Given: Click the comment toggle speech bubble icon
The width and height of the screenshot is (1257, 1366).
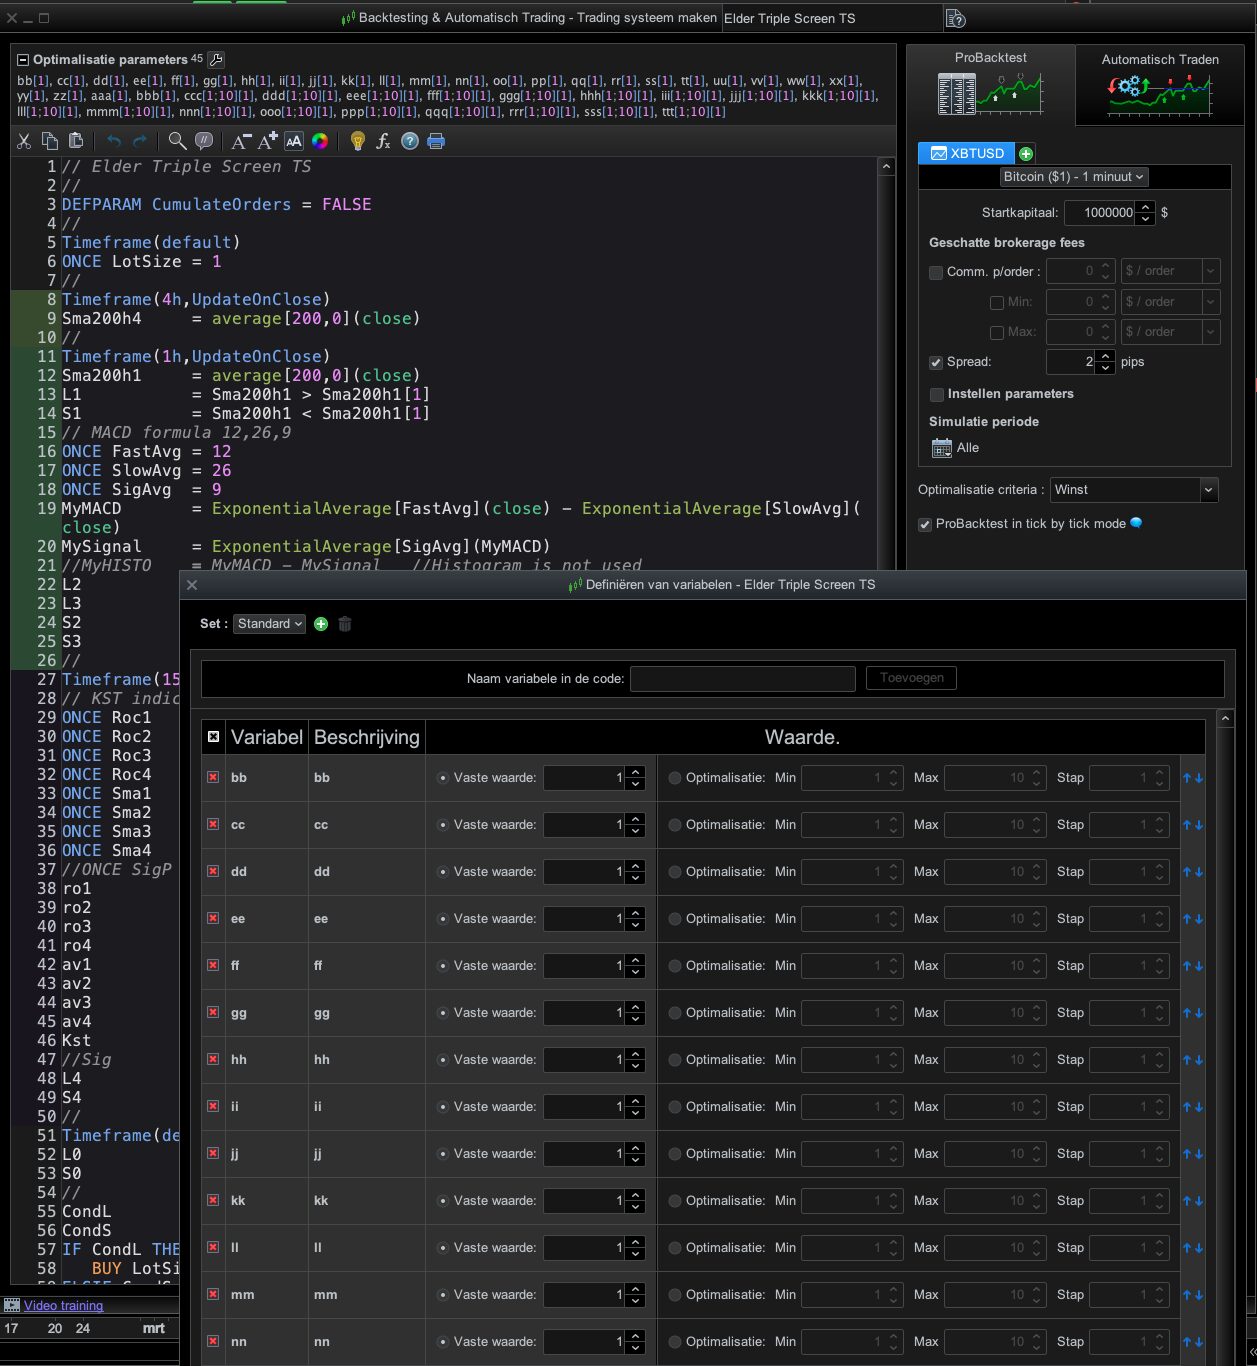Looking at the screenshot, I should pos(204,141).
